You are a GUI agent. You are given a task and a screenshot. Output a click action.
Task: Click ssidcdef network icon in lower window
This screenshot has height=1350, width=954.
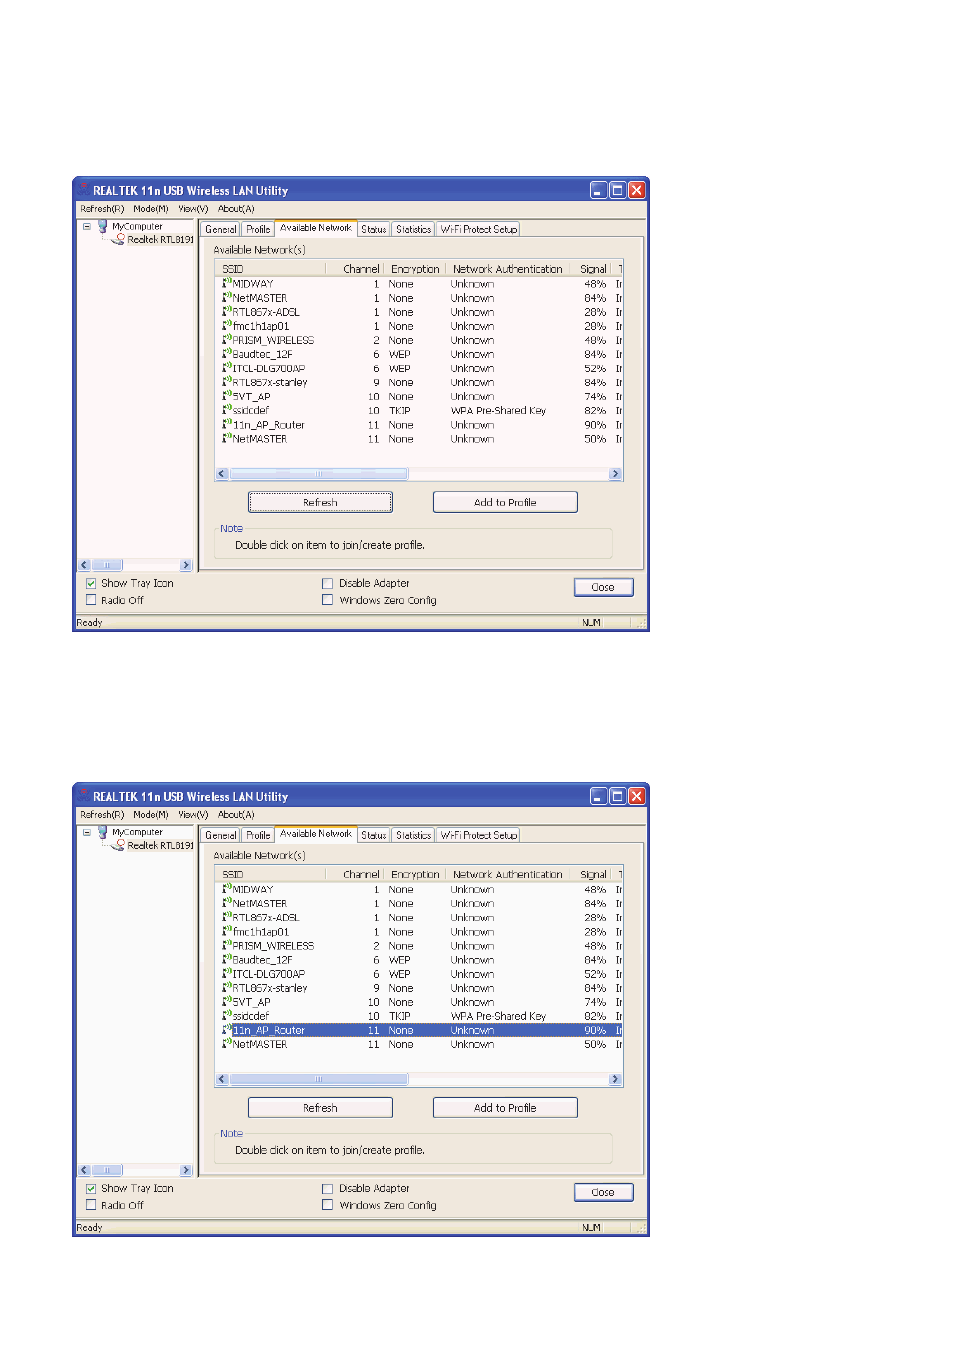tap(227, 1015)
